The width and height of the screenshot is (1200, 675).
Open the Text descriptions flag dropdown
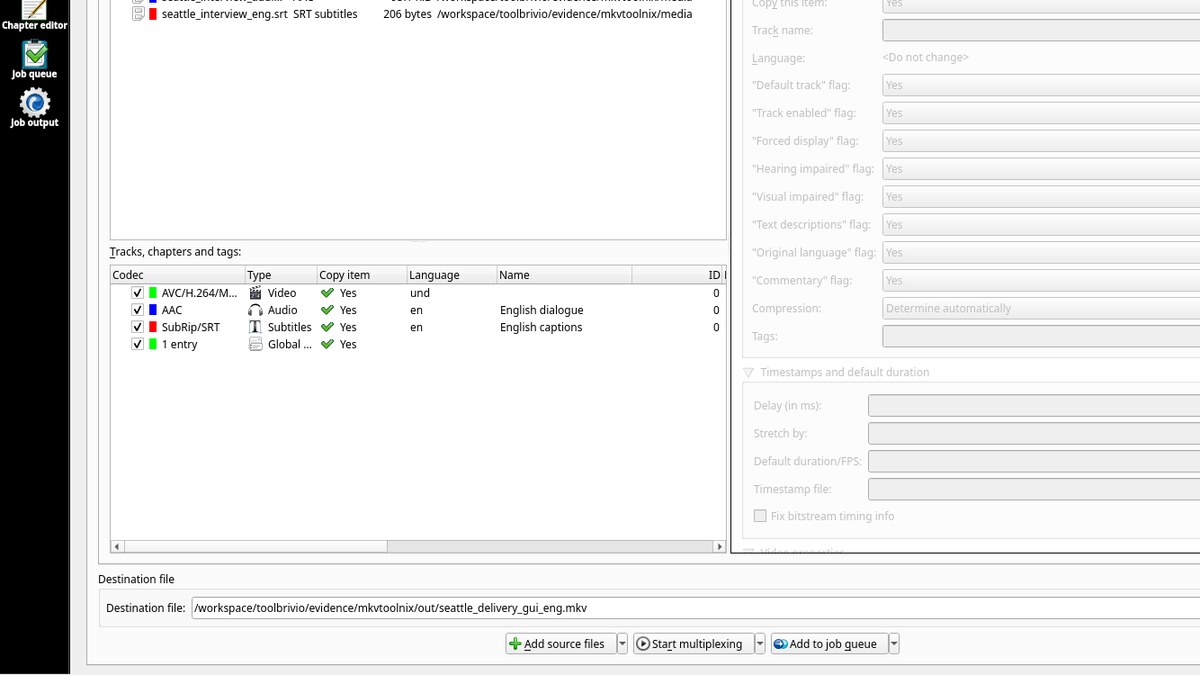(x=1041, y=225)
